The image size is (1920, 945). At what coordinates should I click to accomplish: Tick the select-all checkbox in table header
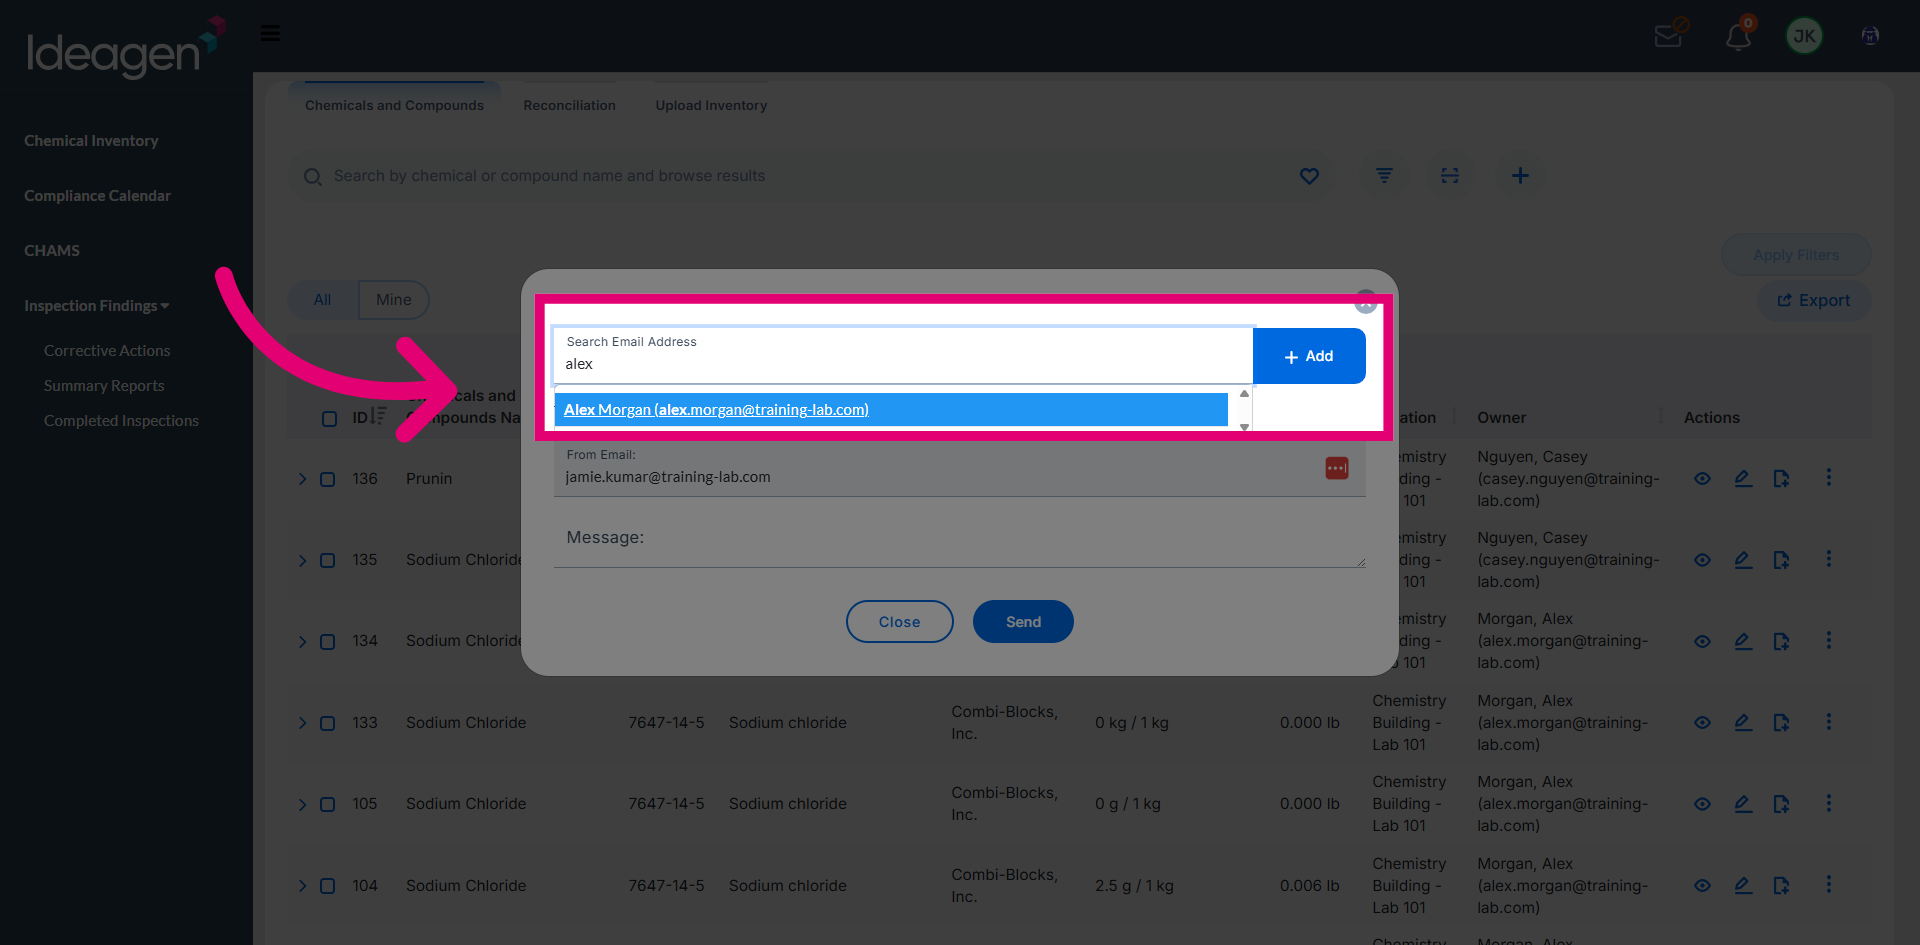pos(329,418)
